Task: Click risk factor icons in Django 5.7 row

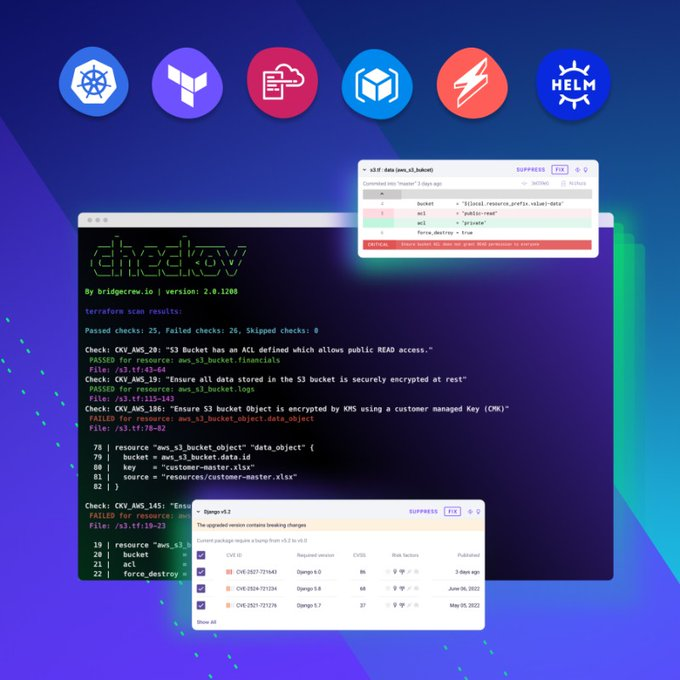Action: click(x=402, y=605)
